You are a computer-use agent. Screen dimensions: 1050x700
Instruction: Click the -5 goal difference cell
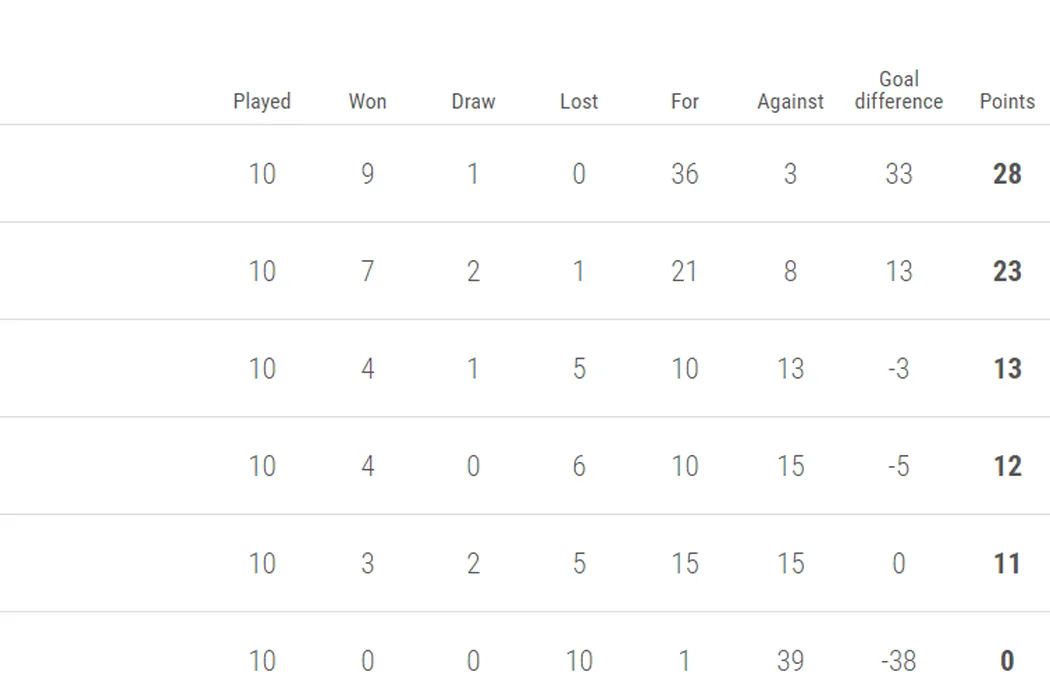click(x=898, y=466)
